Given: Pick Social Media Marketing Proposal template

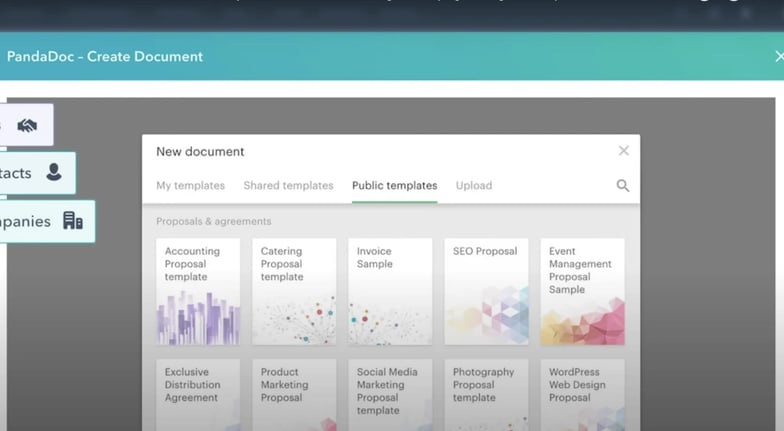Looking at the screenshot, I should coord(390,394).
